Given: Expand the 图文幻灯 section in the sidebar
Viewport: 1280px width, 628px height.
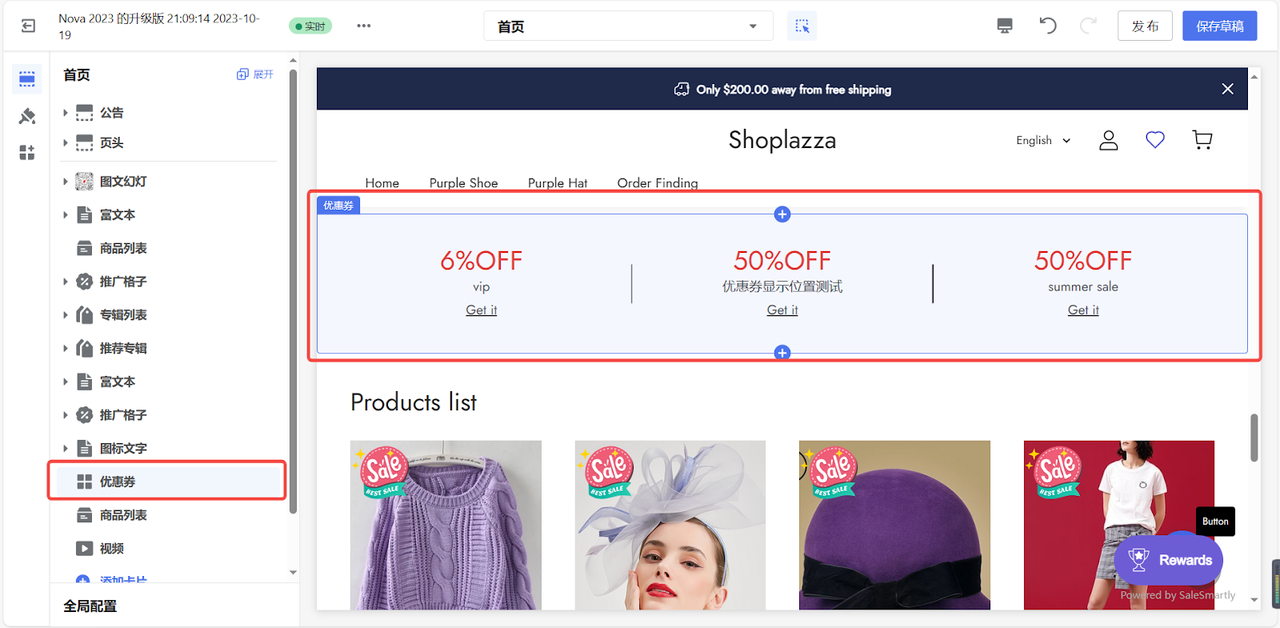Looking at the screenshot, I should click(67, 181).
